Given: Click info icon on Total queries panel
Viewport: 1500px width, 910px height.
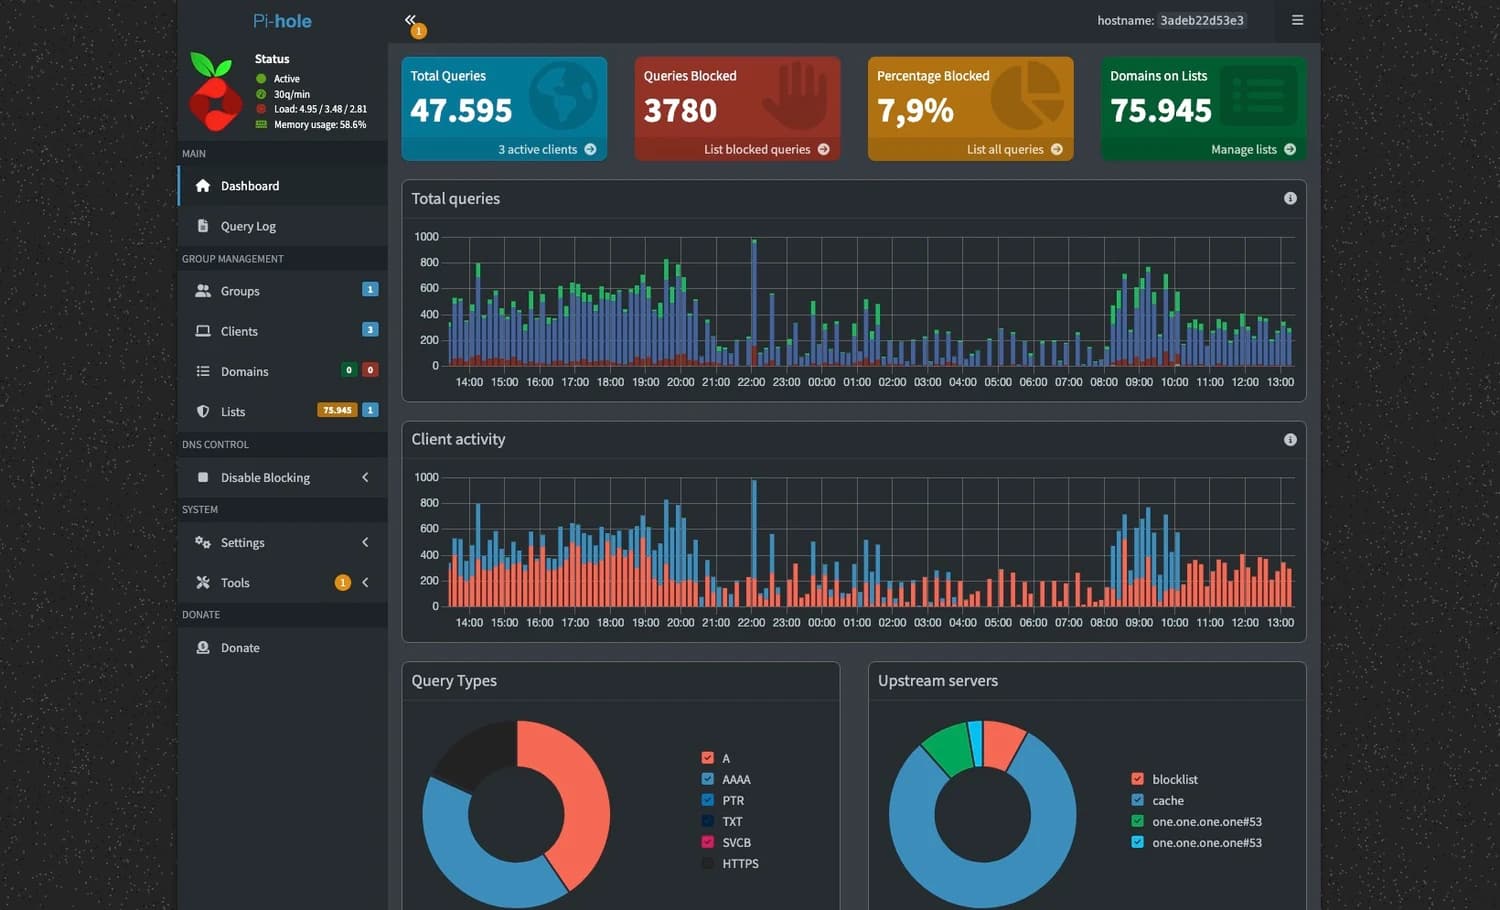Looking at the screenshot, I should (x=1290, y=198).
